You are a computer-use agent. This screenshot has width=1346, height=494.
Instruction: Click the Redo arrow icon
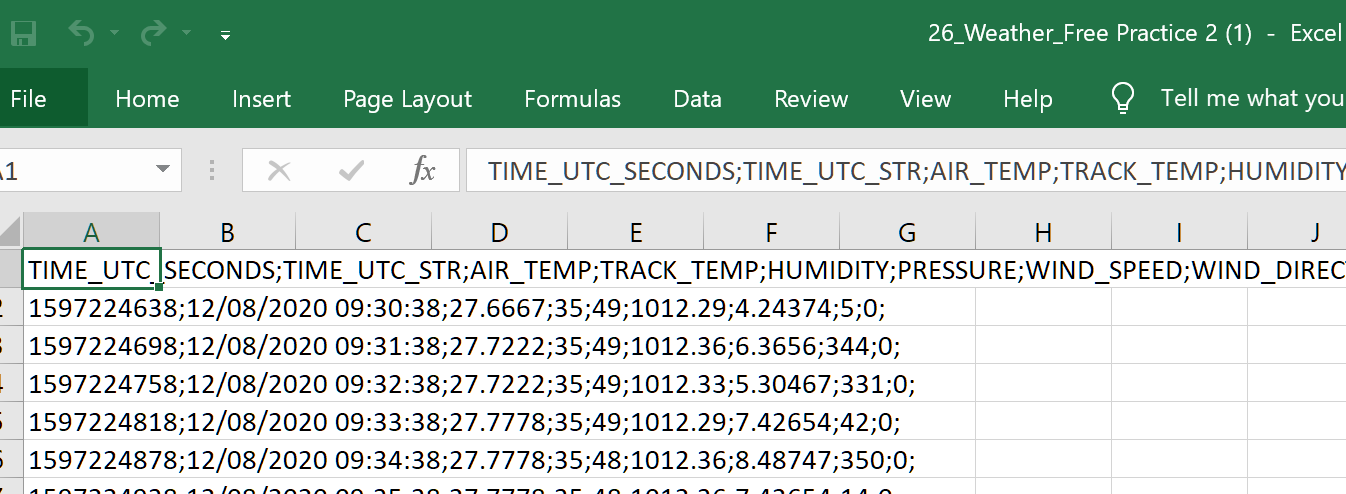pyautogui.click(x=153, y=34)
